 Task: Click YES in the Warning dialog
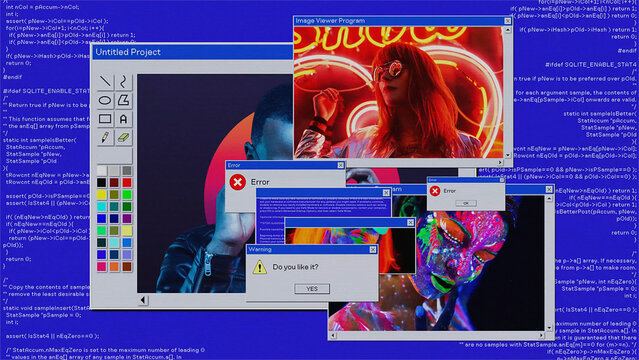312,289
